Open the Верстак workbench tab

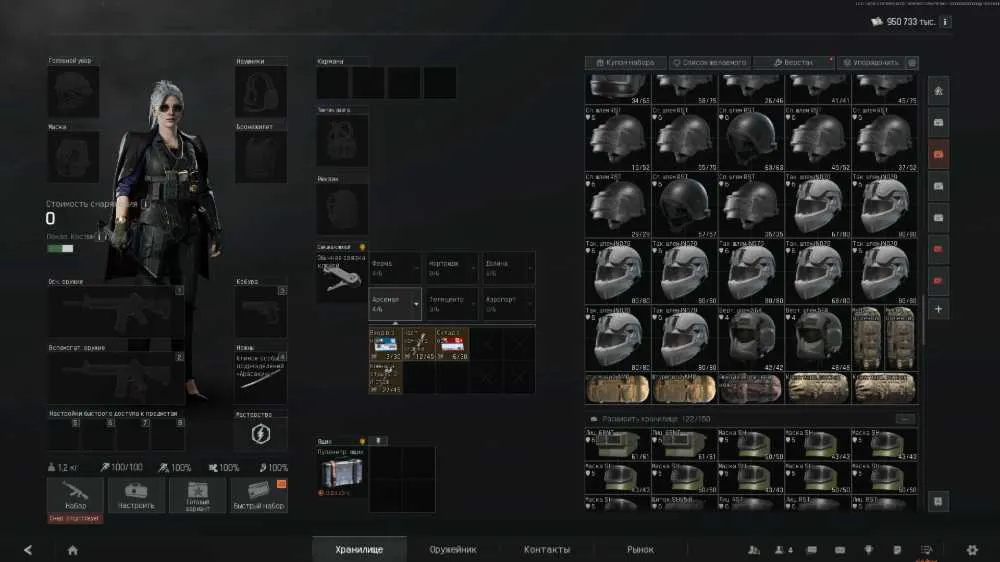tap(794, 63)
